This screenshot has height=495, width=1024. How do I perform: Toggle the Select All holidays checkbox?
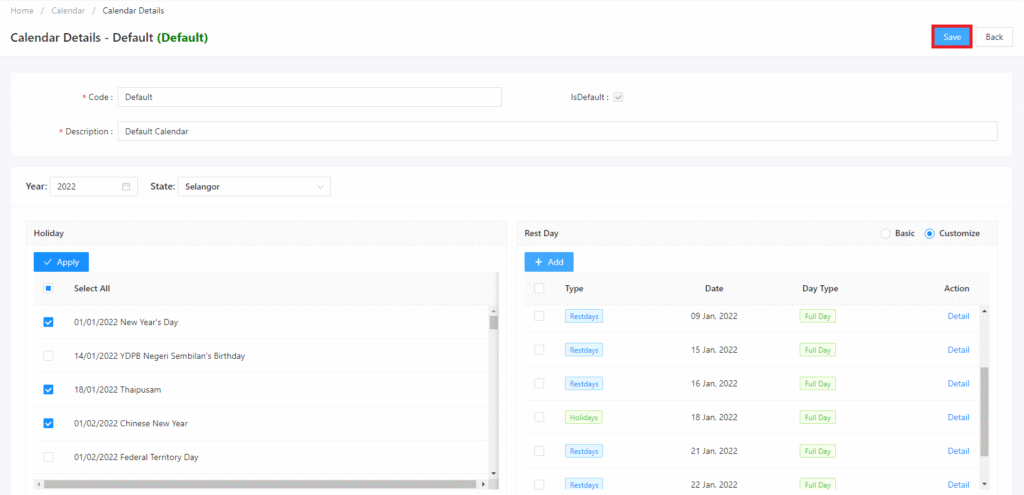point(49,288)
